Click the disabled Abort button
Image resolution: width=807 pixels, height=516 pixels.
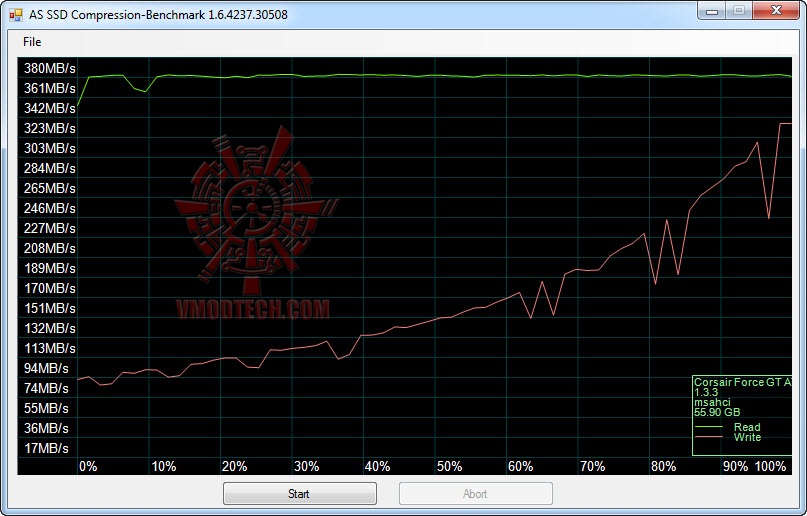coord(476,494)
